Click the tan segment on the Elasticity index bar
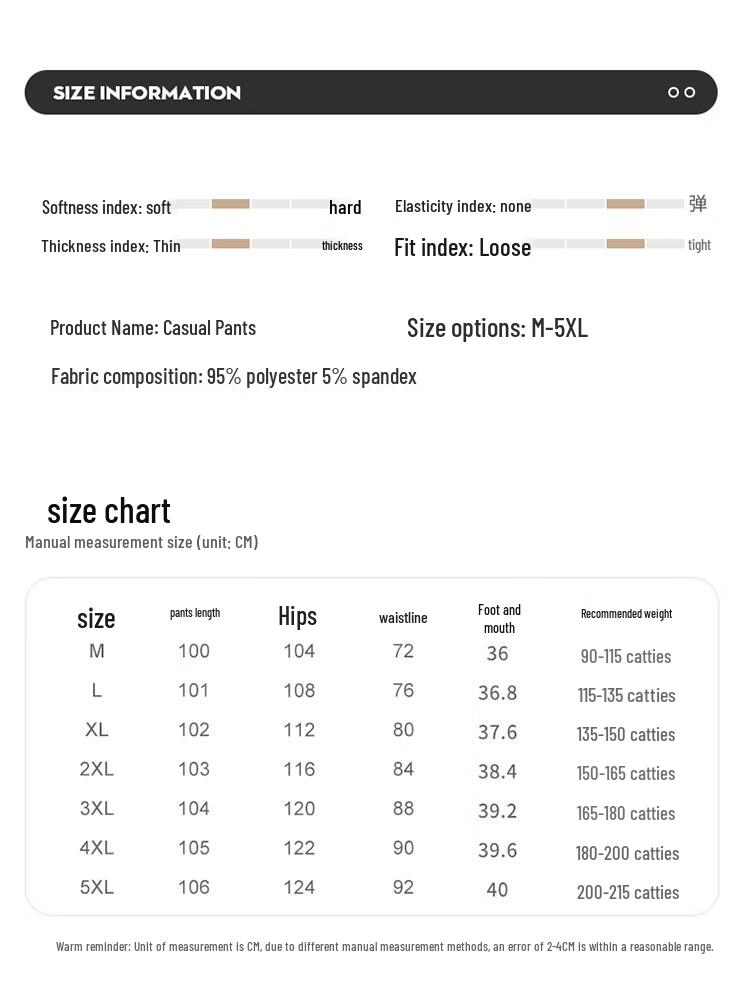 [626, 204]
